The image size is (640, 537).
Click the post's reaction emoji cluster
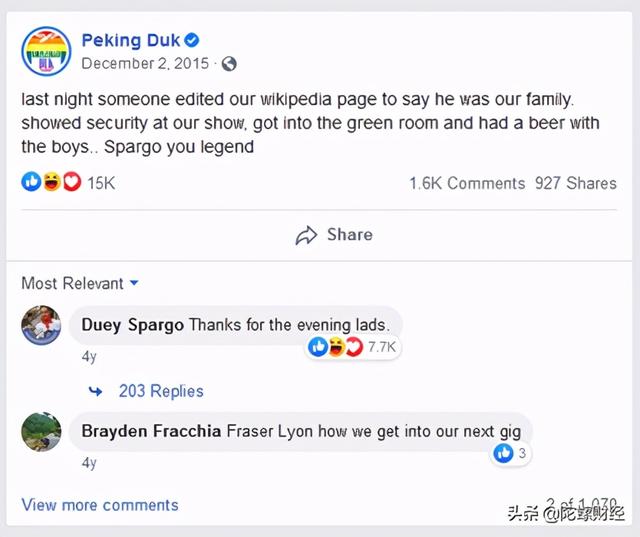click(51, 183)
